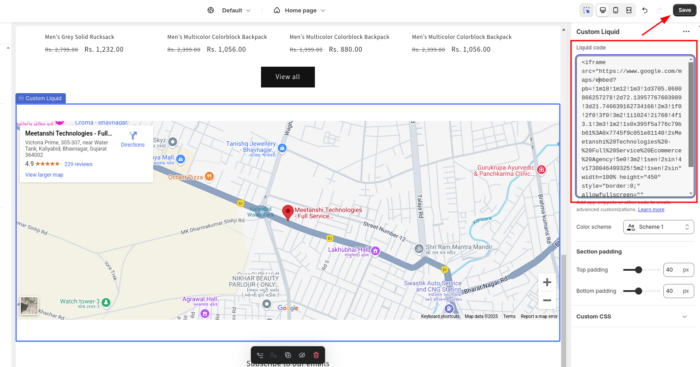Click Directions on the map card

pyautogui.click(x=133, y=139)
